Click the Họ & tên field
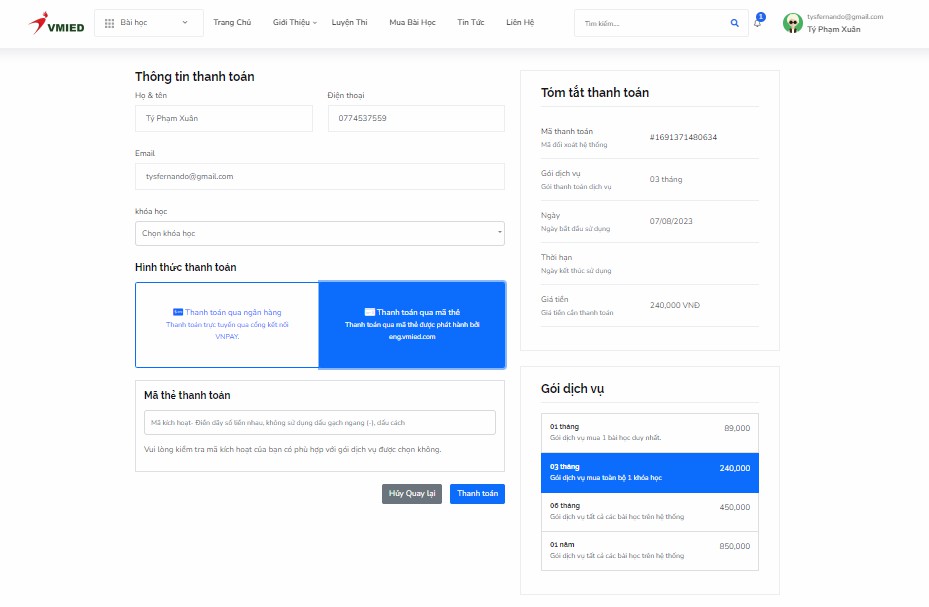The width and height of the screenshot is (929, 607). 224,118
